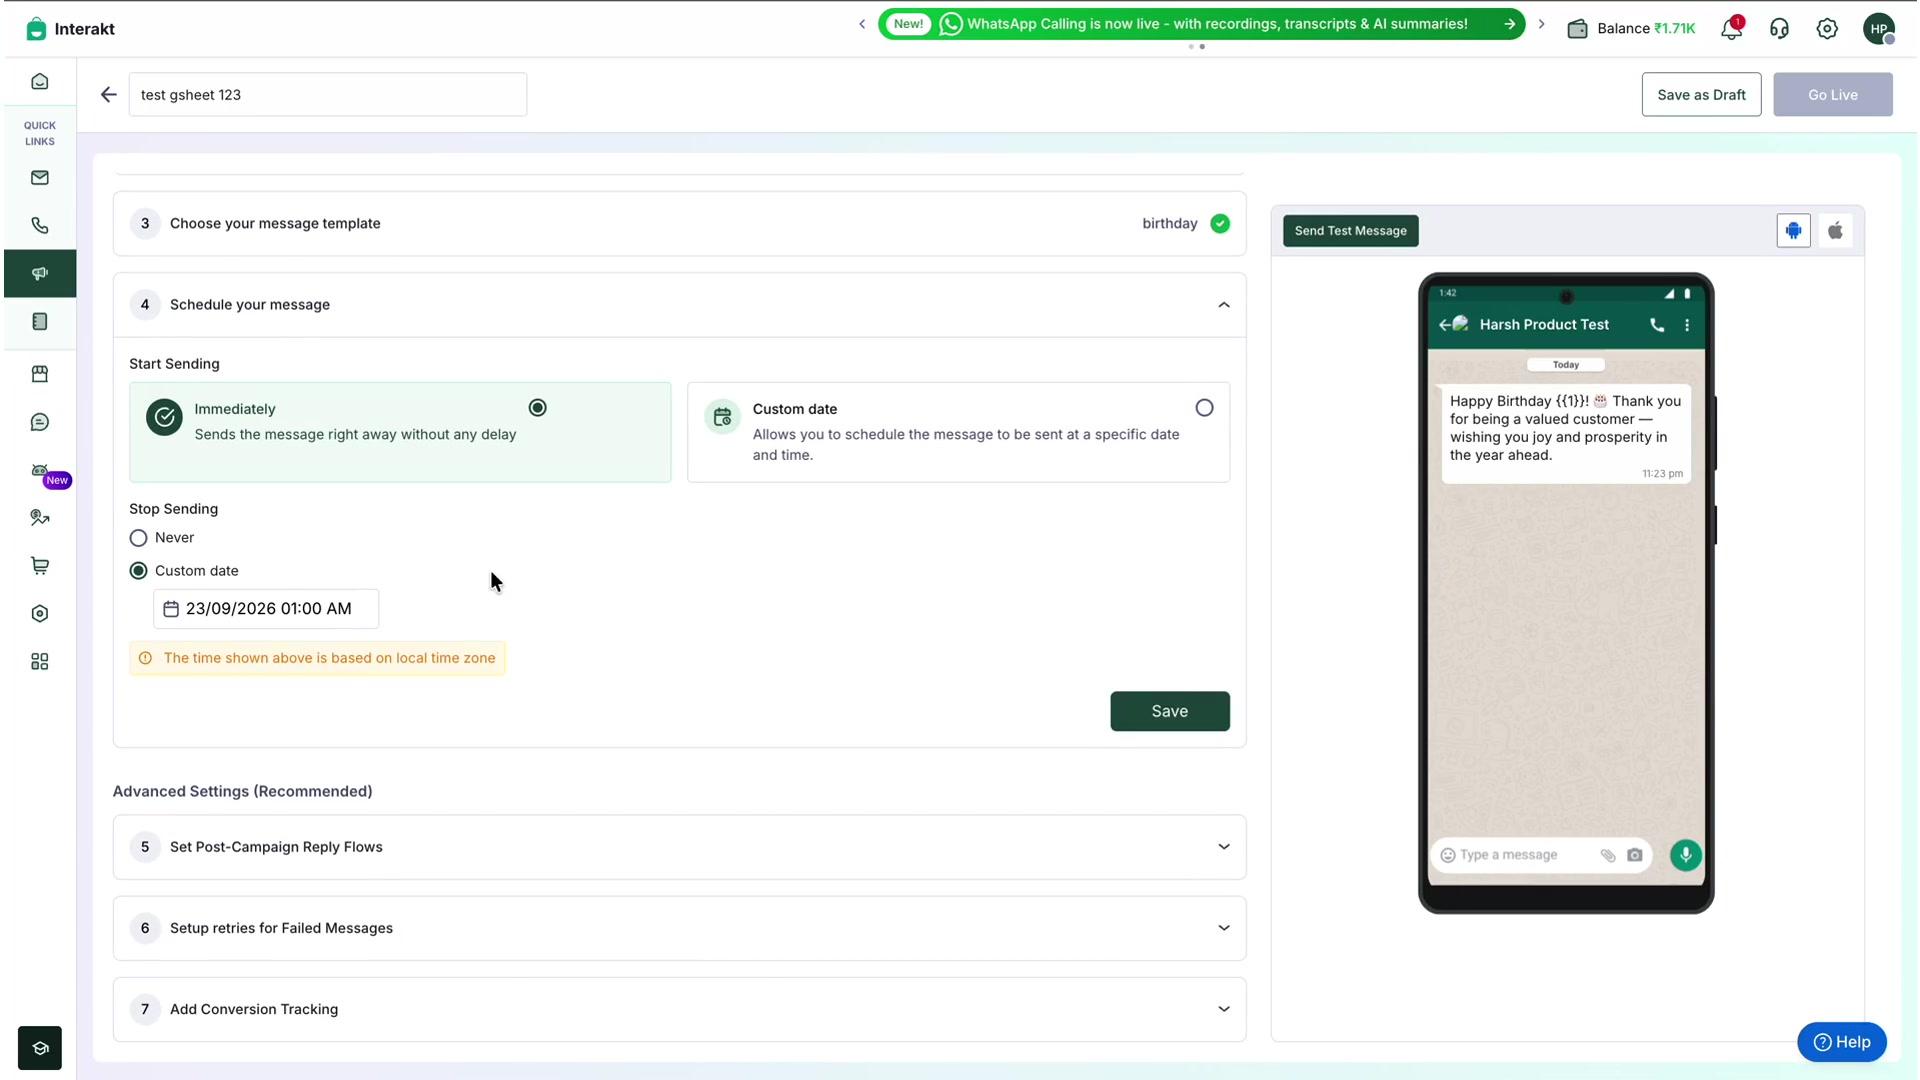Click Save as Draft button

click(x=1701, y=95)
